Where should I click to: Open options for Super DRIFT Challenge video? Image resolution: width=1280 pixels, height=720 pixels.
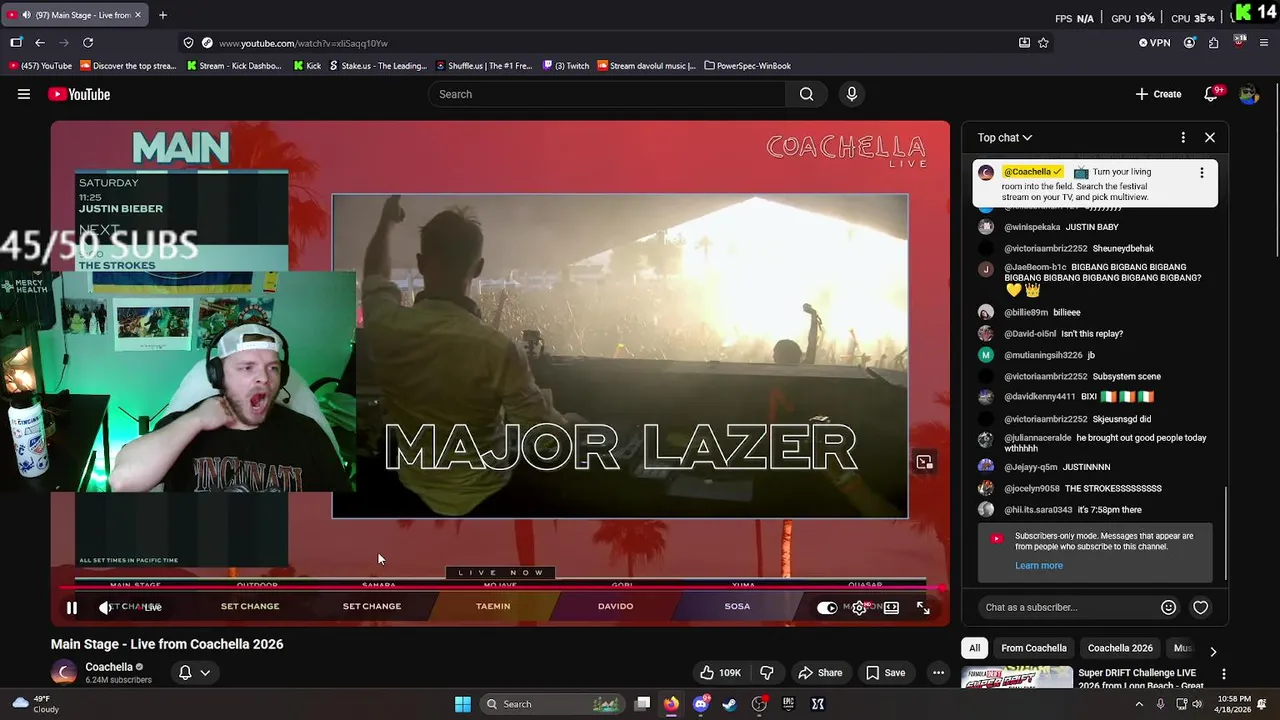1223,674
